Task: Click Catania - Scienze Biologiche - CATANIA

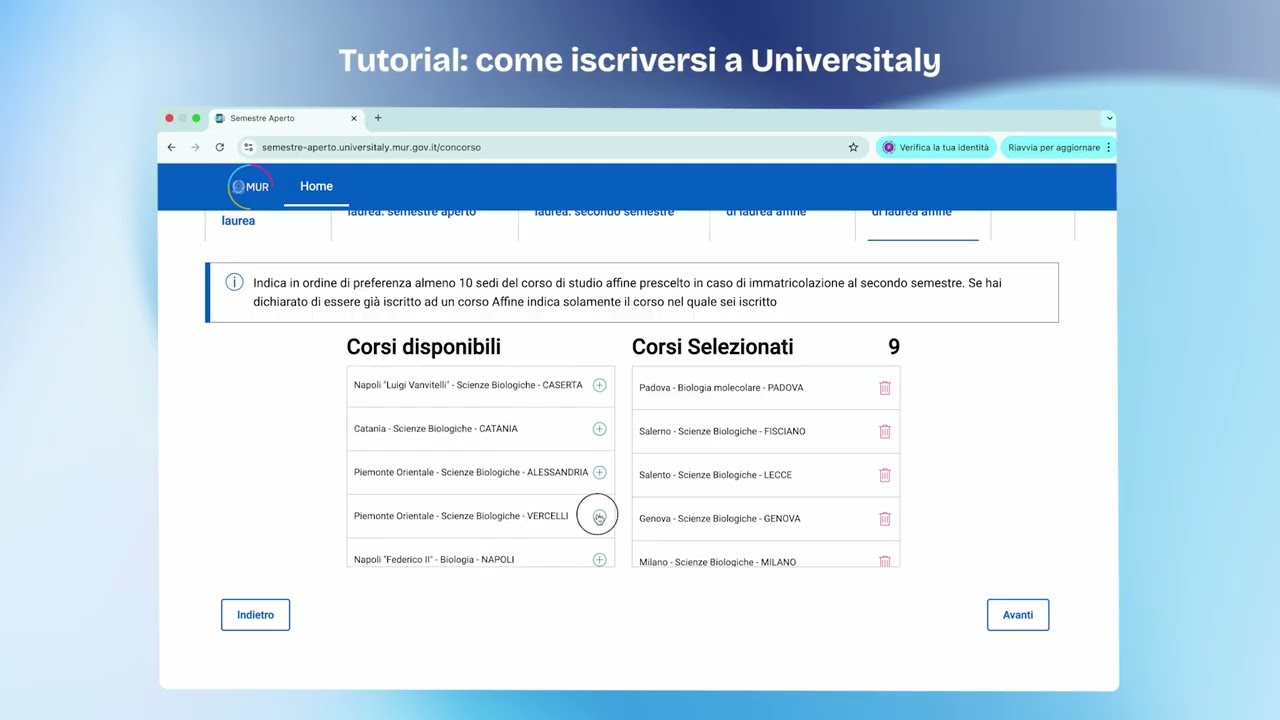Action: pyautogui.click(x=436, y=429)
